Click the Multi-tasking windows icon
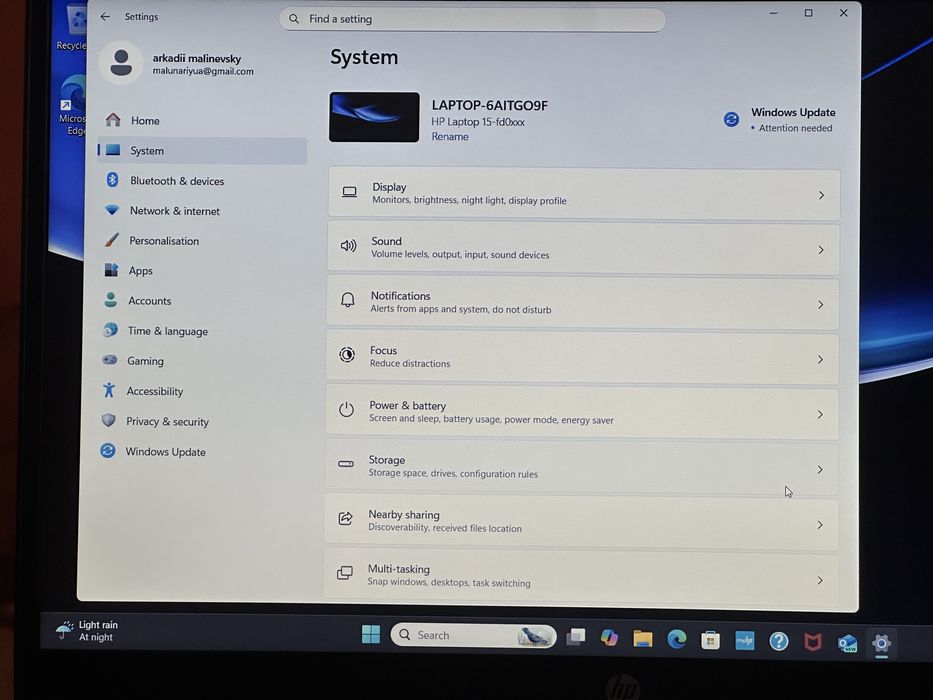This screenshot has width=933, height=700. click(x=345, y=573)
